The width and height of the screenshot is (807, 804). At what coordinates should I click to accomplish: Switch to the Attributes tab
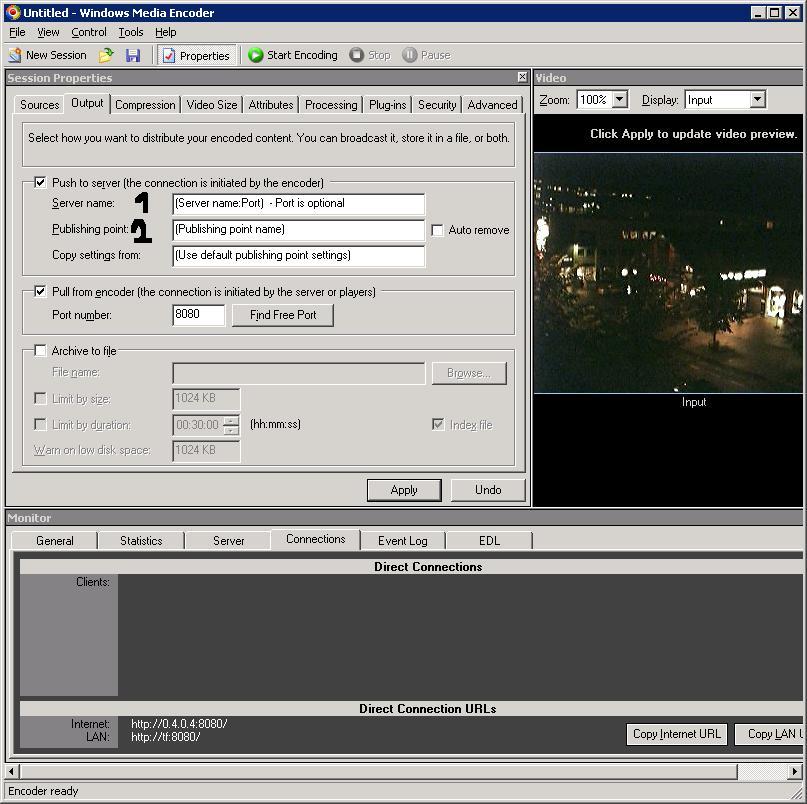[271, 104]
